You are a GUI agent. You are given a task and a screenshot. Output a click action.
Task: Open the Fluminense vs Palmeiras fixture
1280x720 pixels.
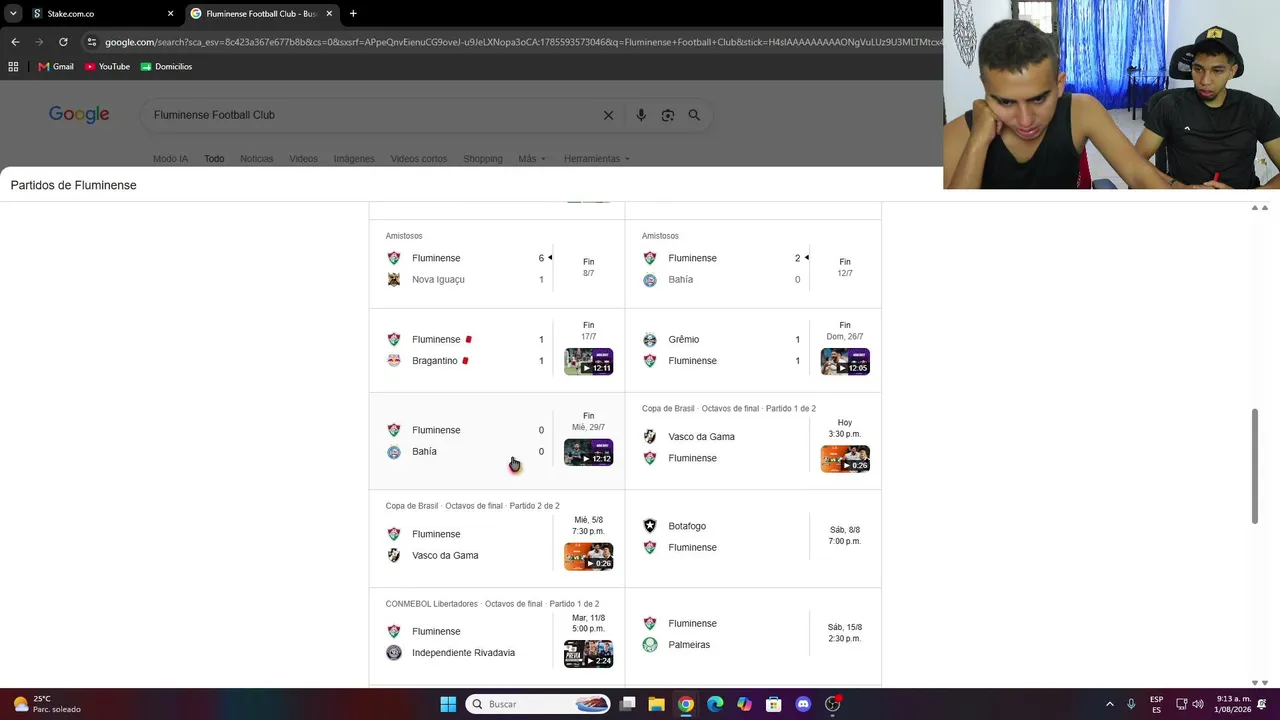[753, 635]
